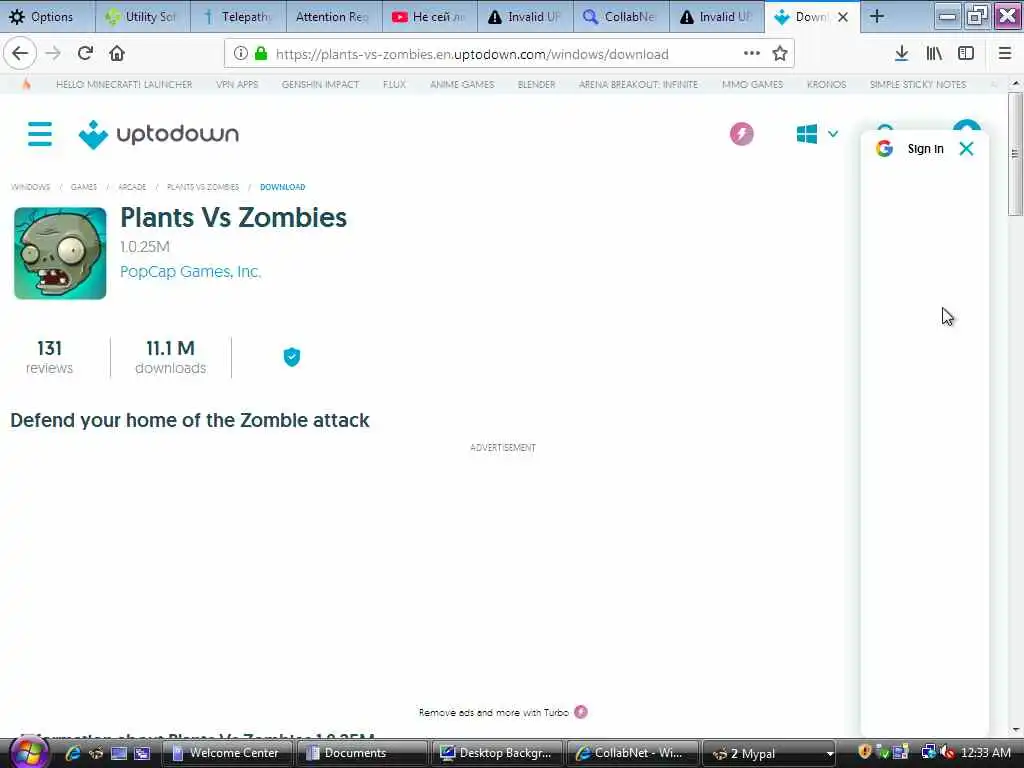Open the Windows platform selector dropdown
Viewport: 1024px width, 768px height.
[x=816, y=134]
